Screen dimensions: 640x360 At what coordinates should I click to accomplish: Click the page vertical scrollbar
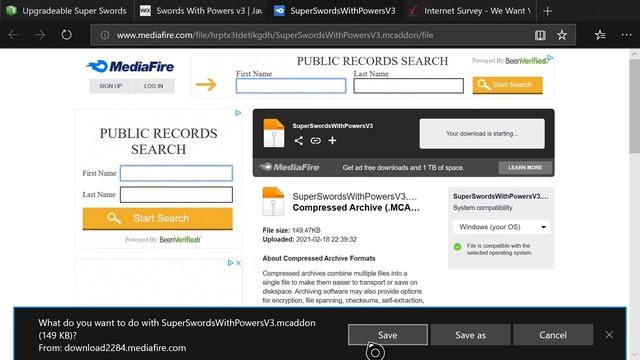click(x=634, y=106)
